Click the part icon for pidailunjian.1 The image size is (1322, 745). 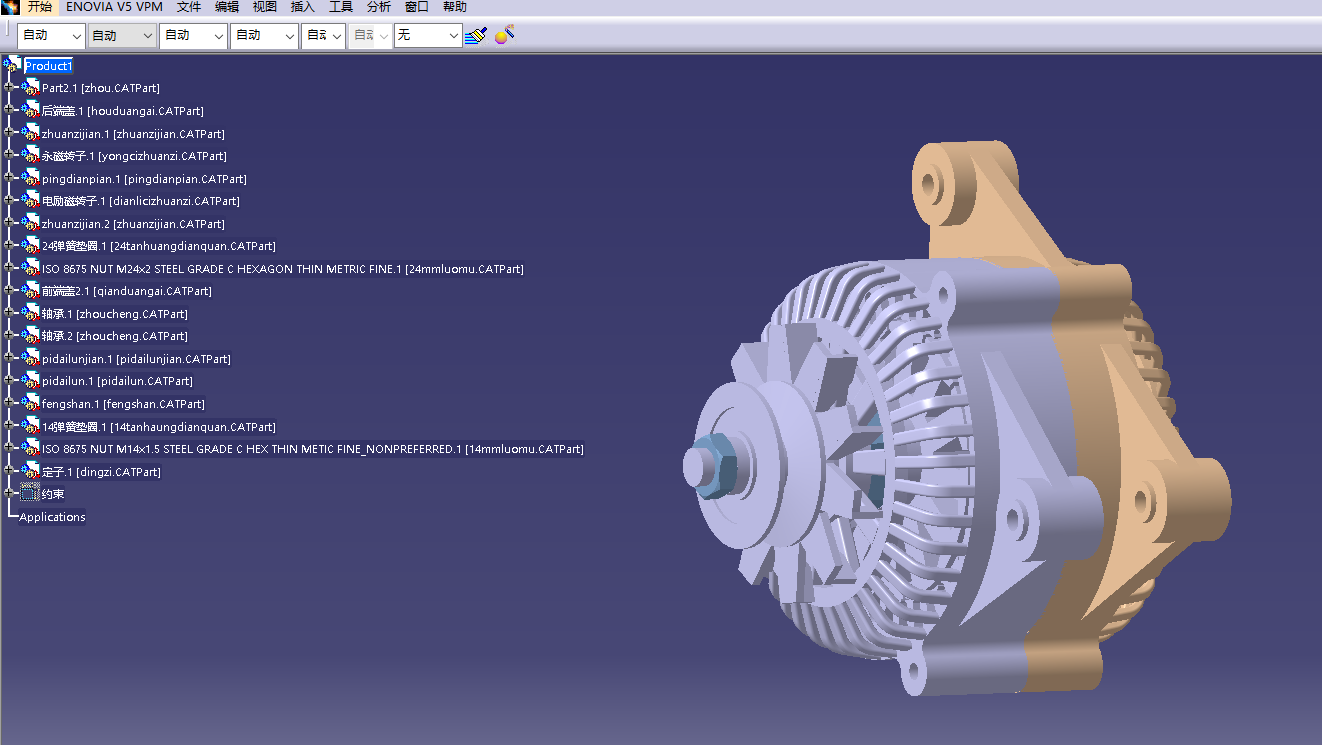tap(31, 358)
